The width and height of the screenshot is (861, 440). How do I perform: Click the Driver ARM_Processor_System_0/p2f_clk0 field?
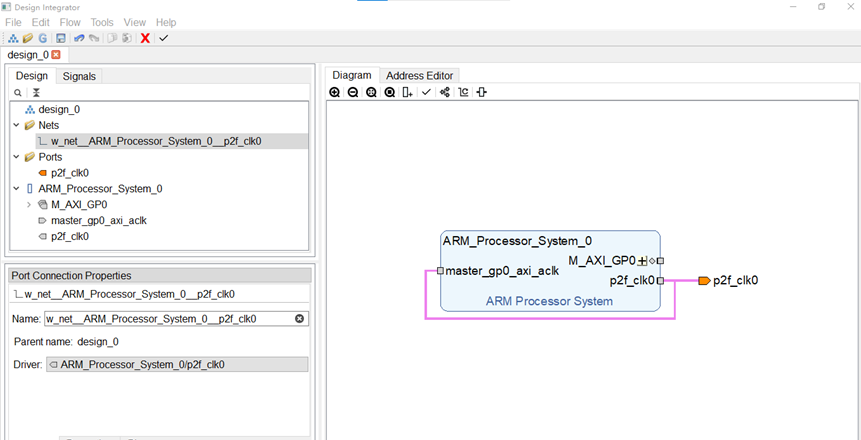(x=177, y=364)
